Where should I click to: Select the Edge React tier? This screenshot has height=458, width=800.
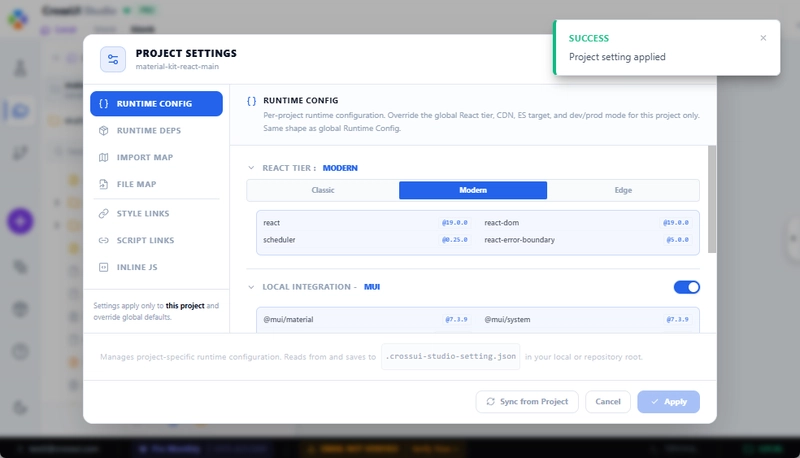623,190
